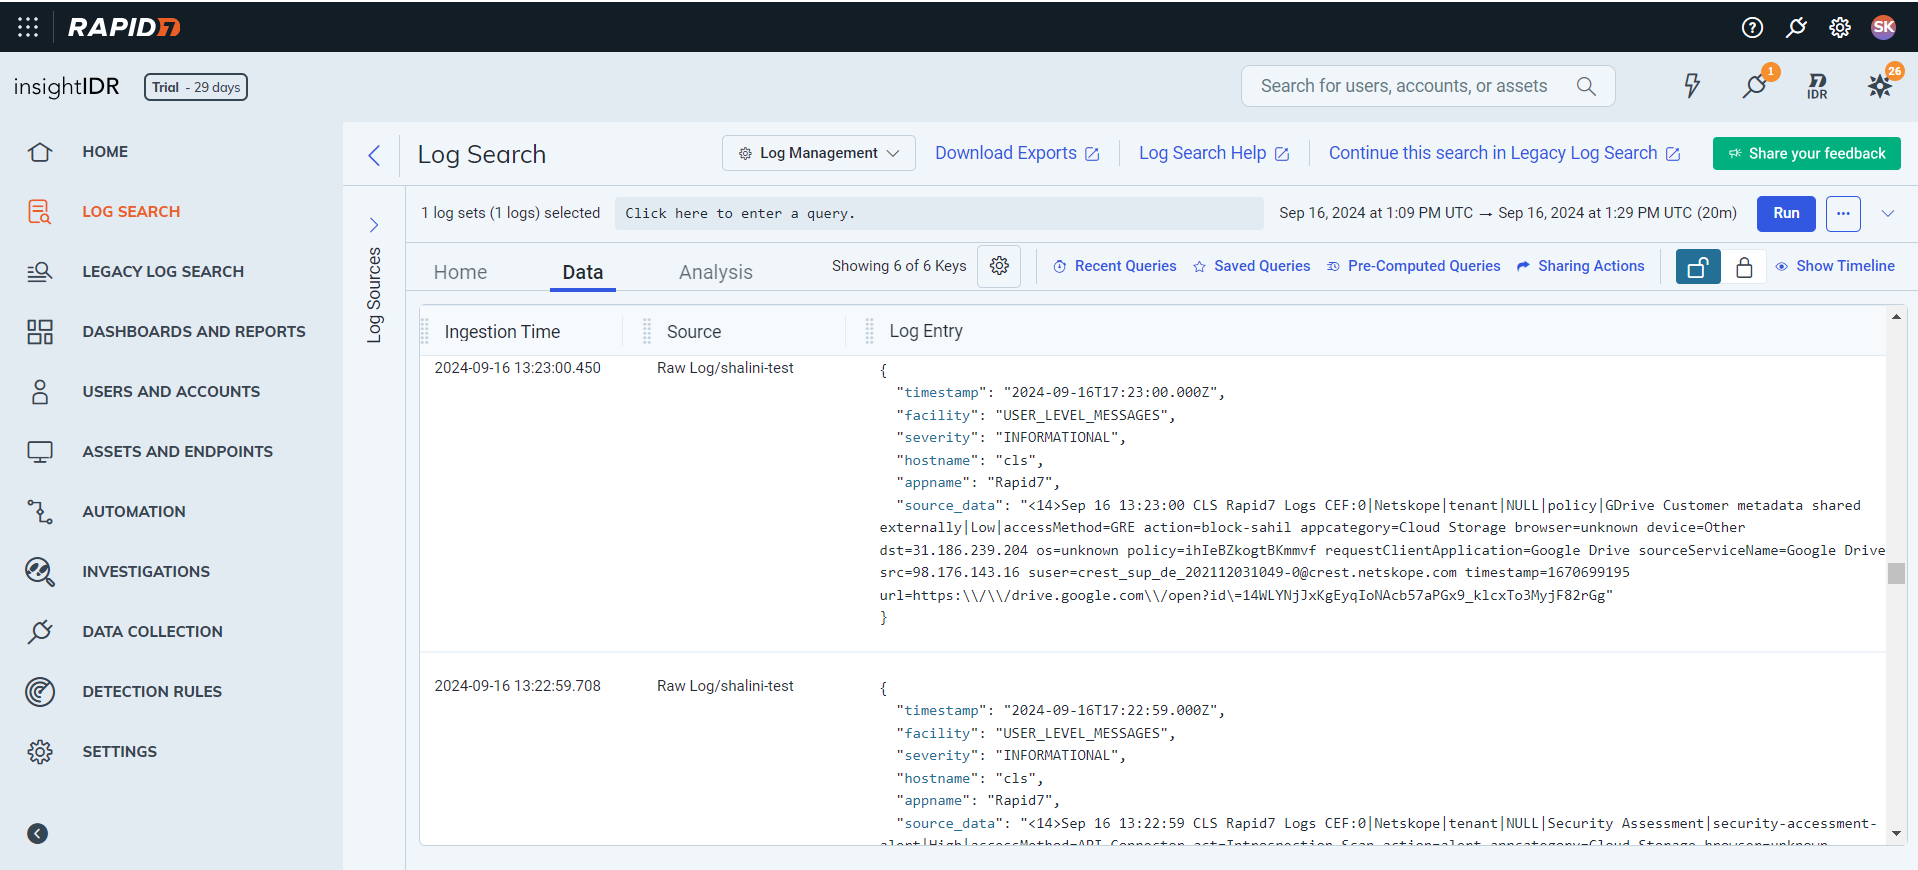Click Download Exports link
The width and height of the screenshot is (1918, 870).
pos(1017,153)
